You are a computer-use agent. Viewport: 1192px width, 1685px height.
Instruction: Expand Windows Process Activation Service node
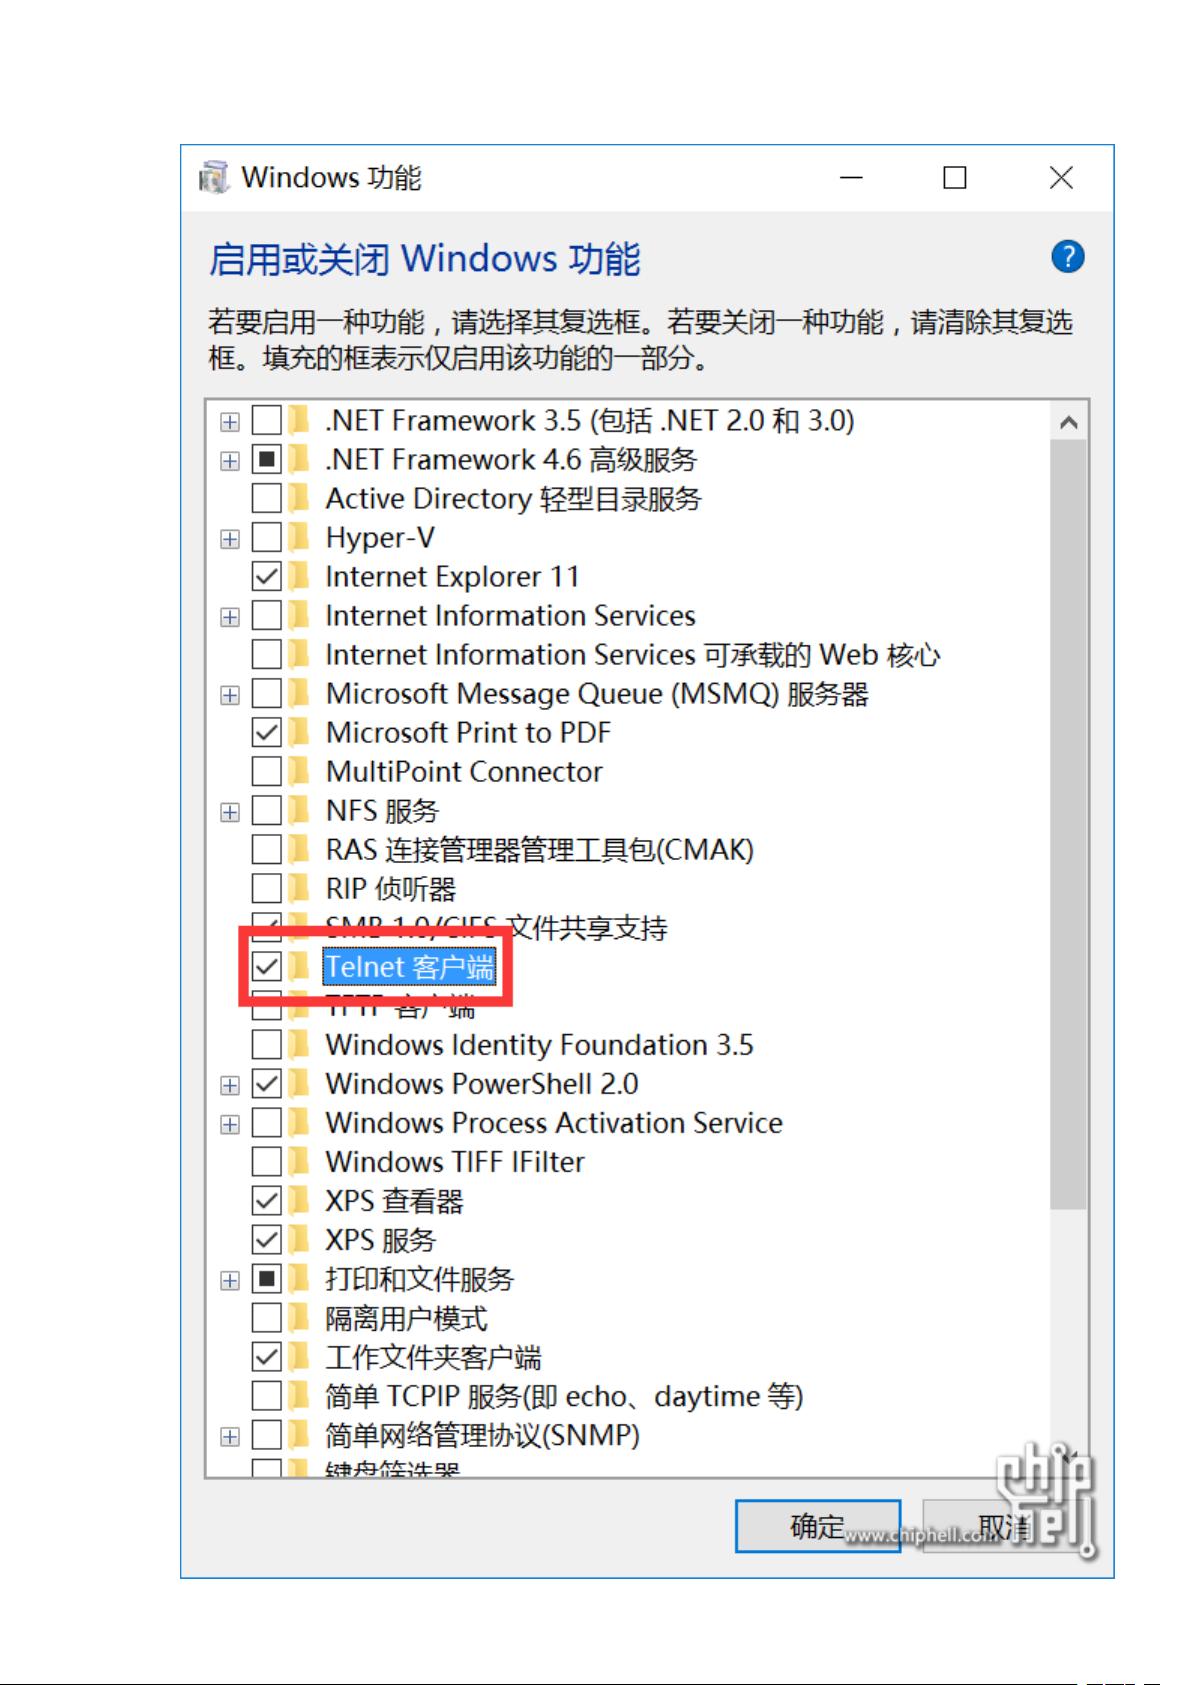[x=230, y=1124]
